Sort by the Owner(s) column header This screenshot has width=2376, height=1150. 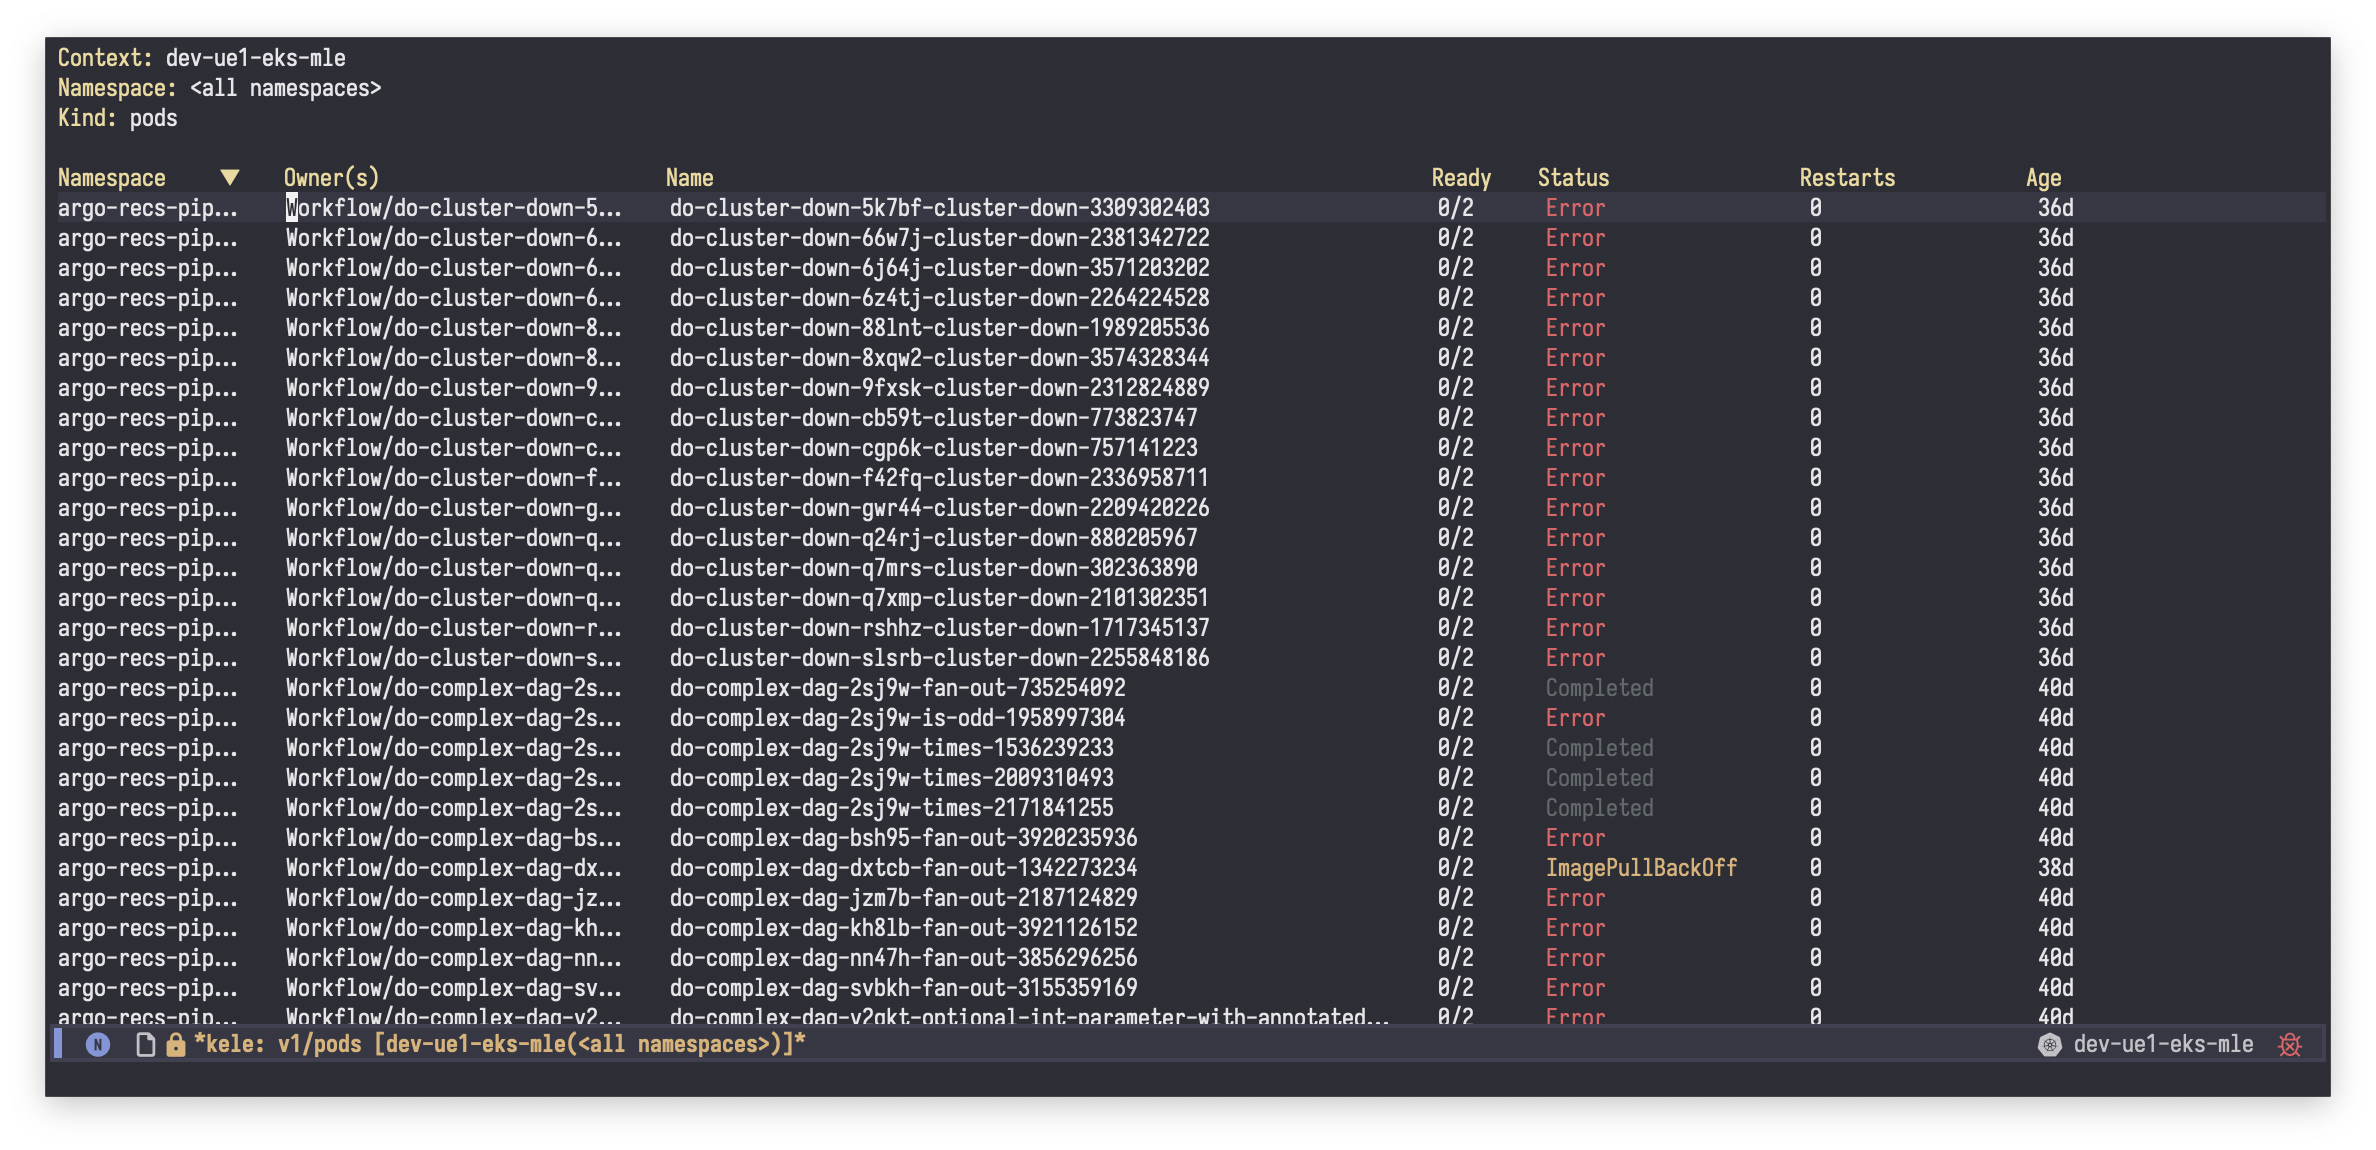pos(331,178)
